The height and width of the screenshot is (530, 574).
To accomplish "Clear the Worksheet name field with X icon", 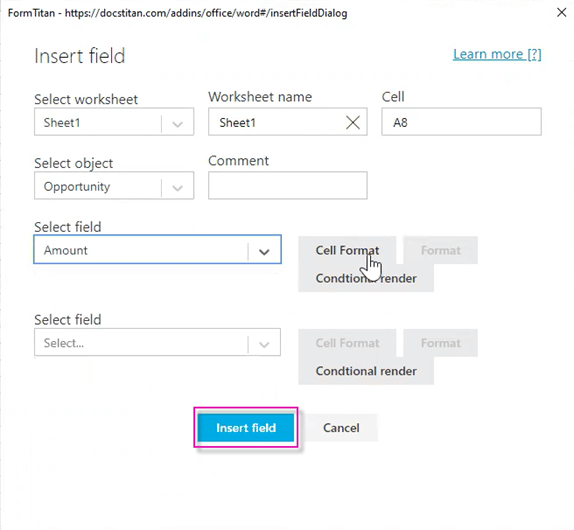I will pos(353,122).
